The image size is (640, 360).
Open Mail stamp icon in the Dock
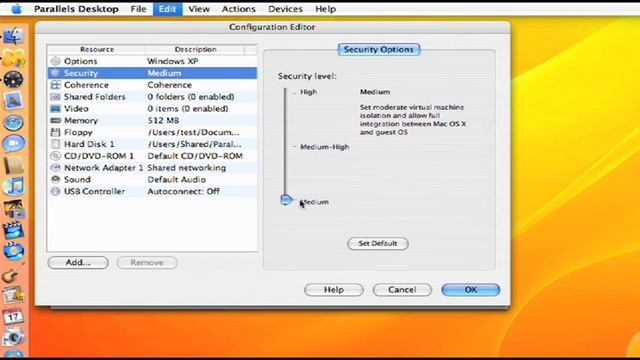click(x=13, y=100)
